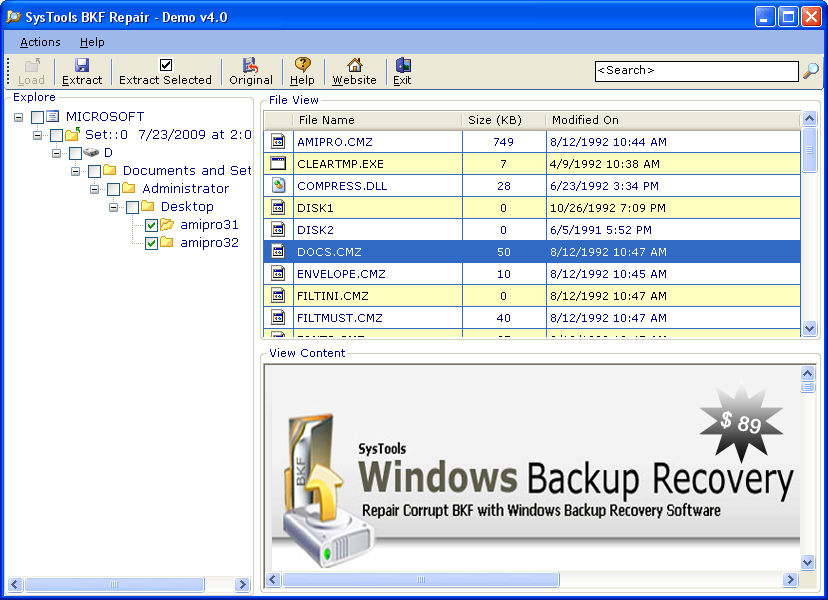Image resolution: width=828 pixels, height=600 pixels.
Task: Open Help from the toolbar icon
Action: click(x=302, y=65)
